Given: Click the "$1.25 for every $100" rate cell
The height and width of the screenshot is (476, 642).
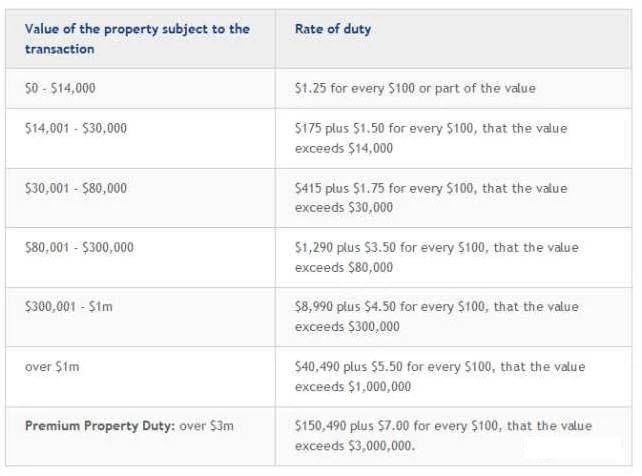Looking at the screenshot, I should click(415, 88).
